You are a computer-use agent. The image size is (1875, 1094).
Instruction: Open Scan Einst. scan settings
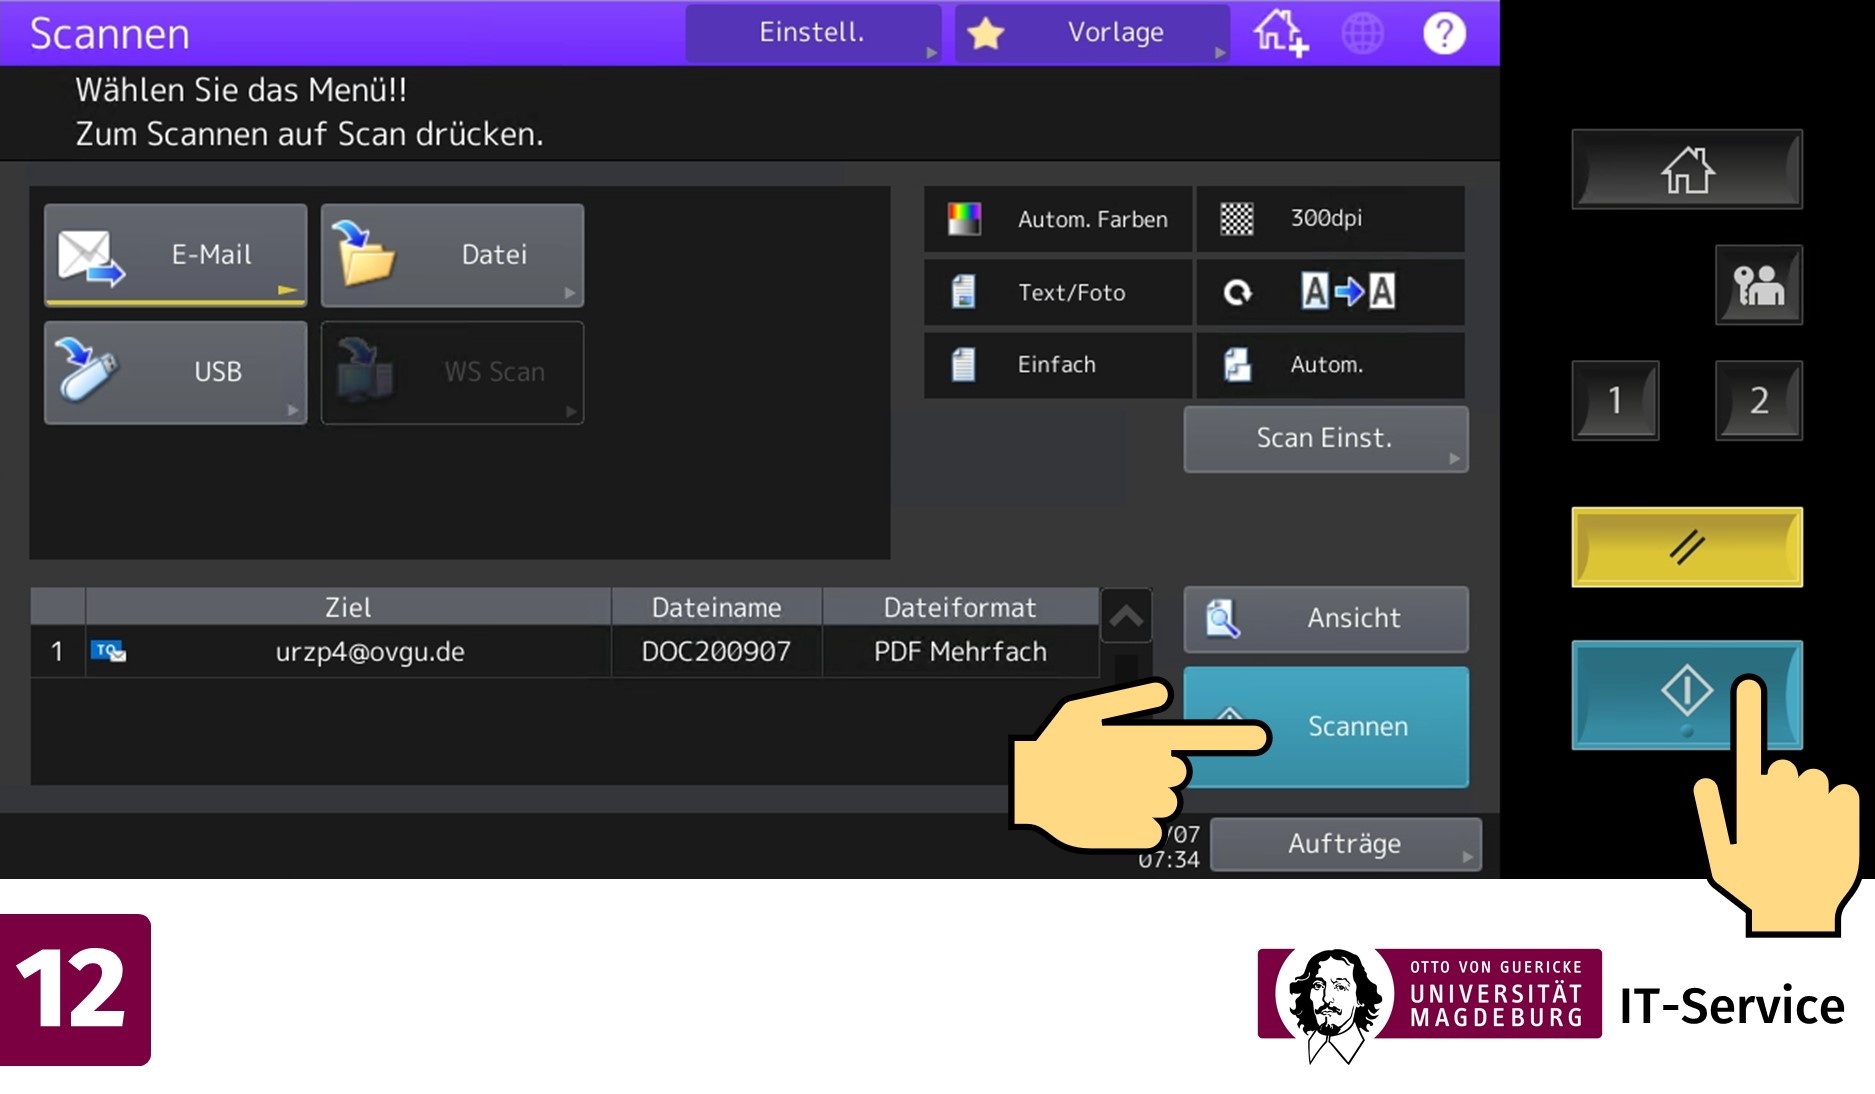tap(1325, 439)
